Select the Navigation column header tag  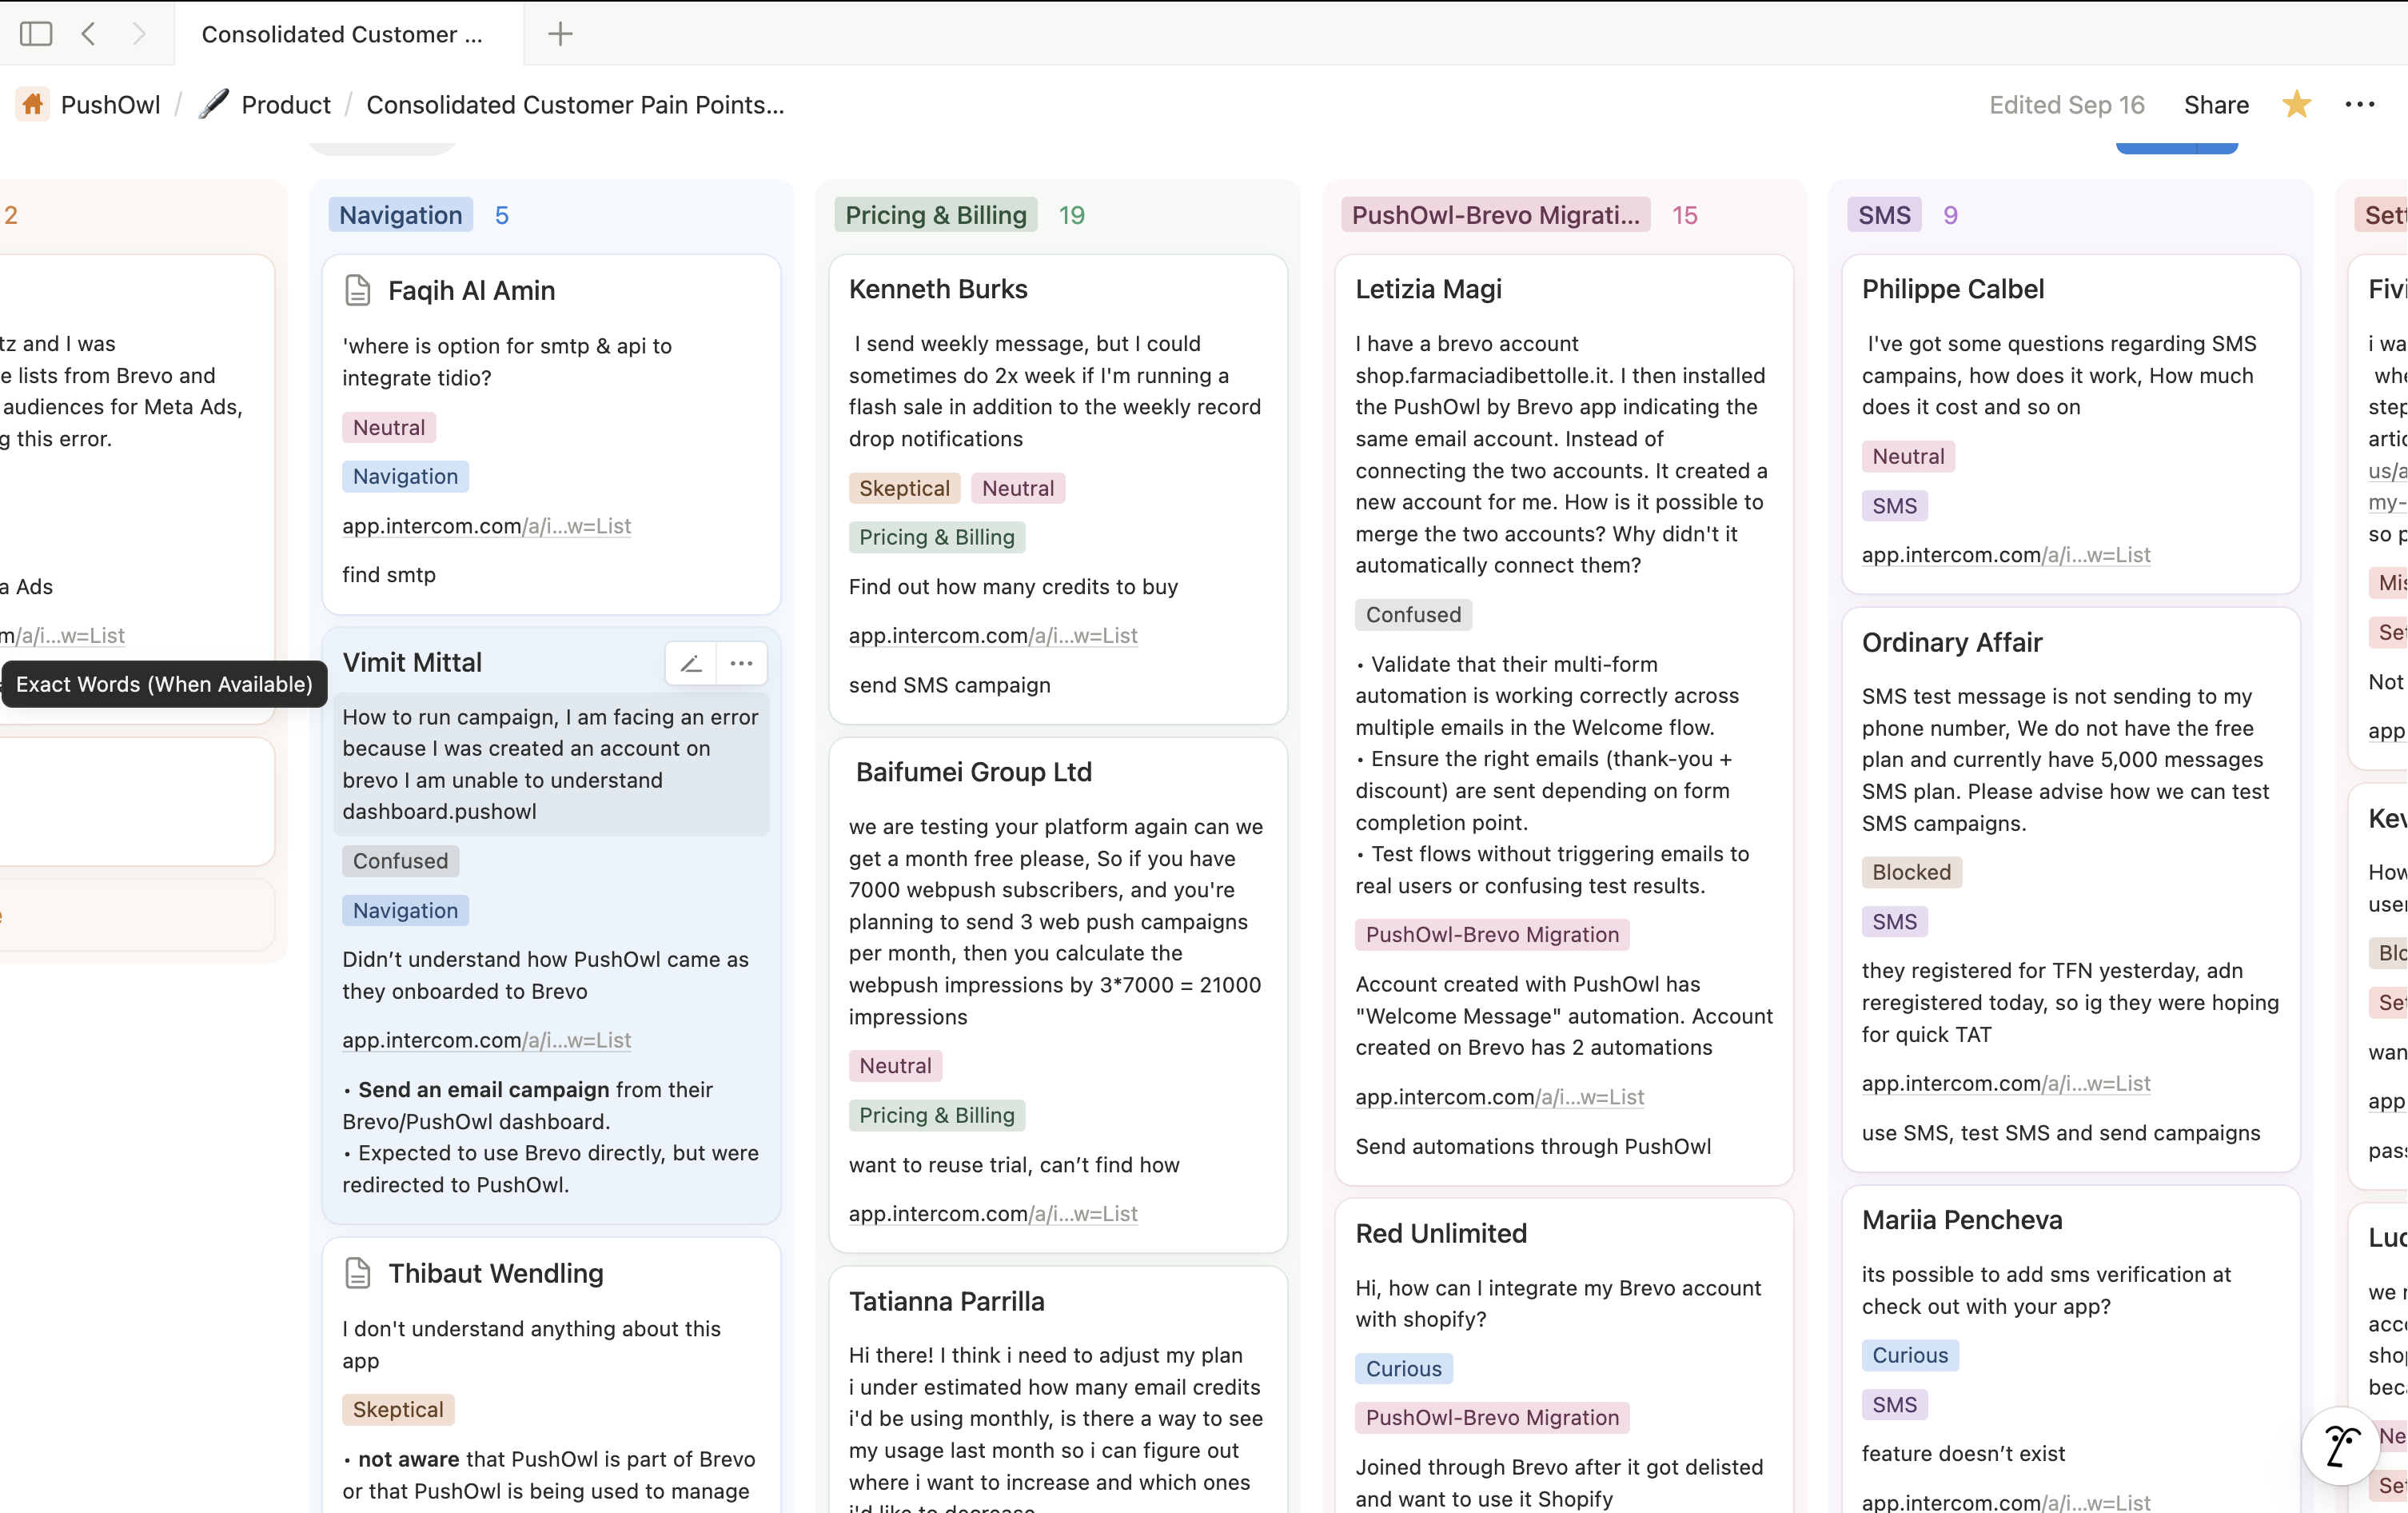point(400,215)
